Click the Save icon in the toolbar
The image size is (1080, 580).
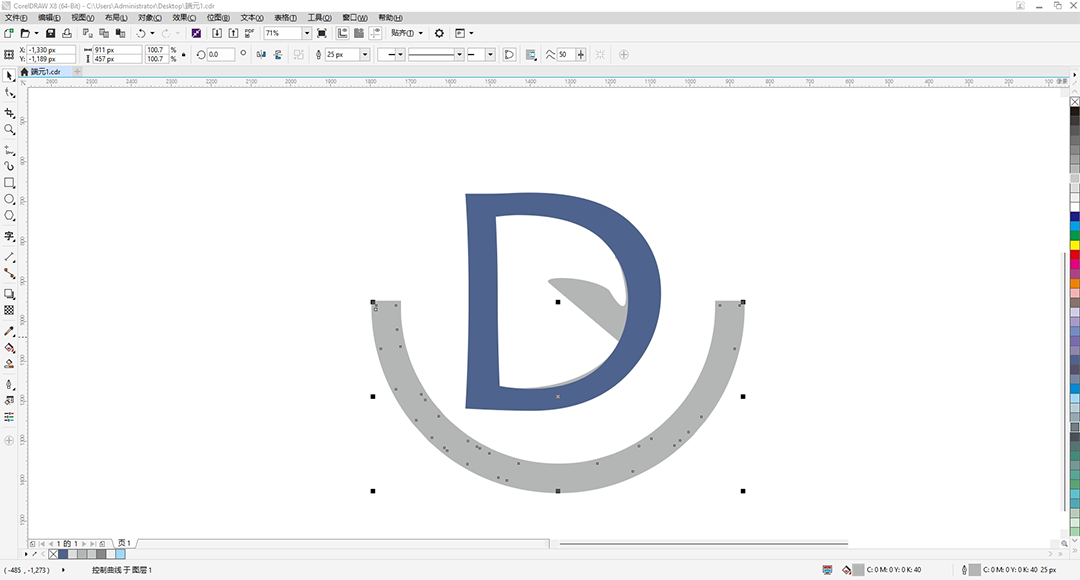[51, 33]
